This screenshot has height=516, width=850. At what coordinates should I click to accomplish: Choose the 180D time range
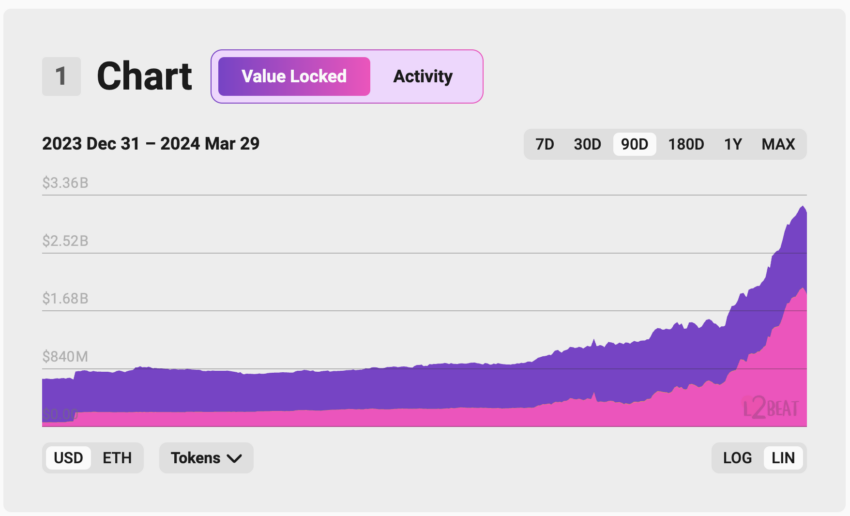(x=686, y=144)
